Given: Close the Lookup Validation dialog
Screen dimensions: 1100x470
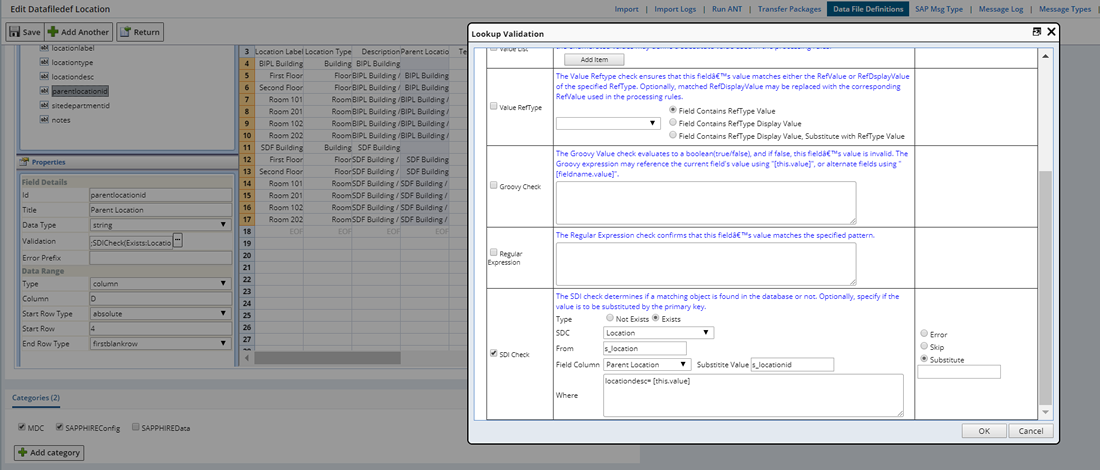Looking at the screenshot, I should (x=1050, y=32).
